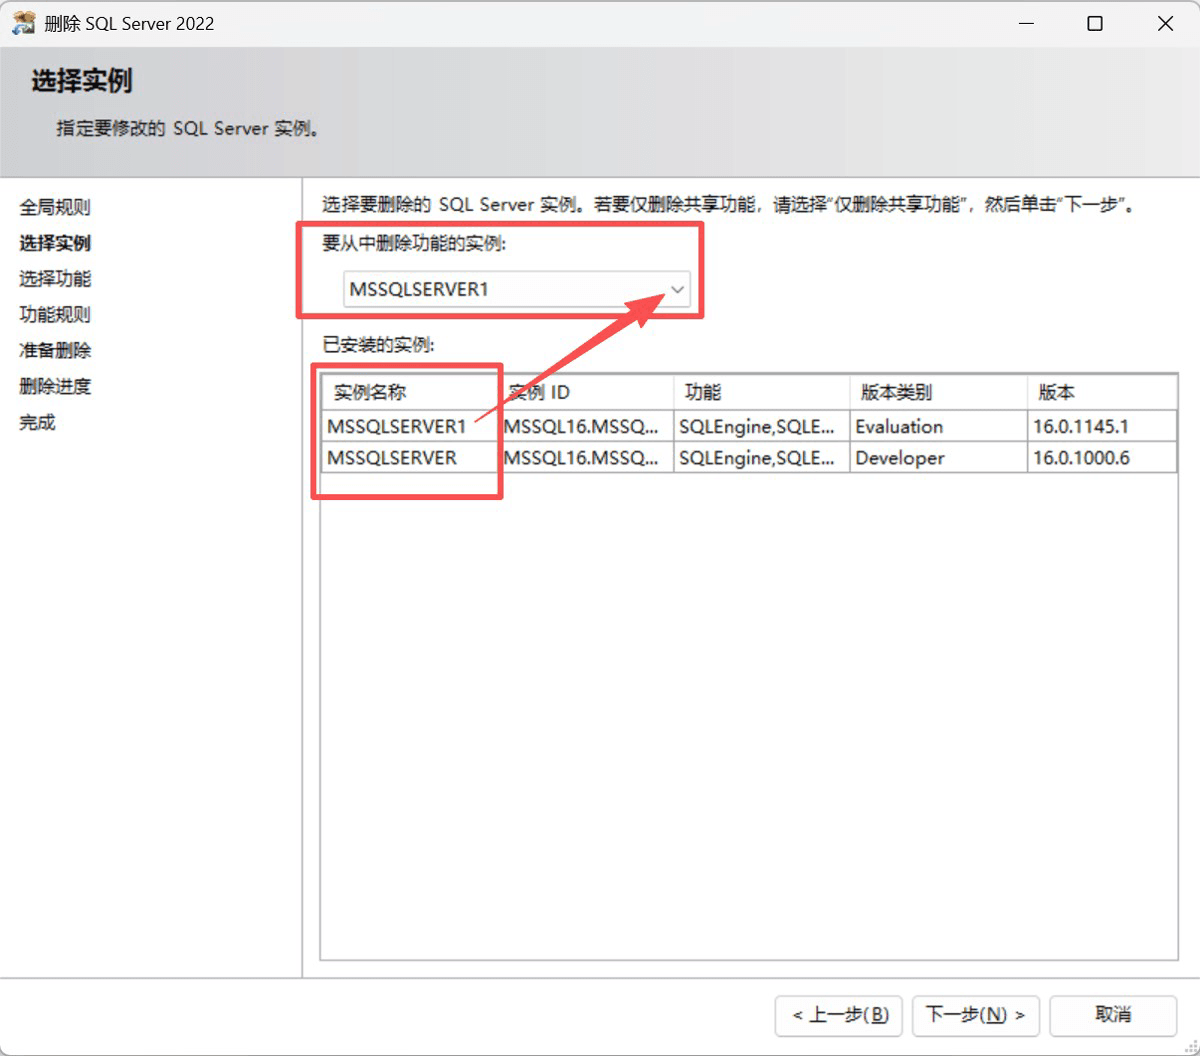Sort by 版本类别 column header
The height and width of the screenshot is (1056, 1200).
938,392
